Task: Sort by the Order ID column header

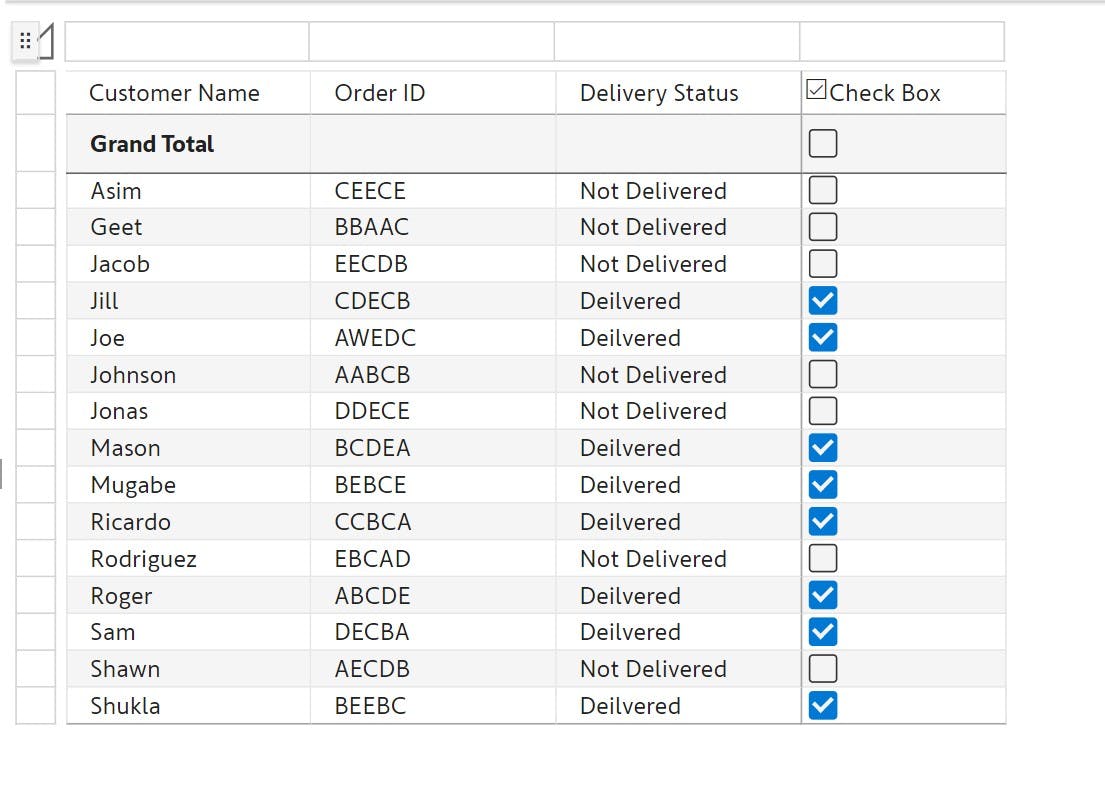Action: pos(380,93)
